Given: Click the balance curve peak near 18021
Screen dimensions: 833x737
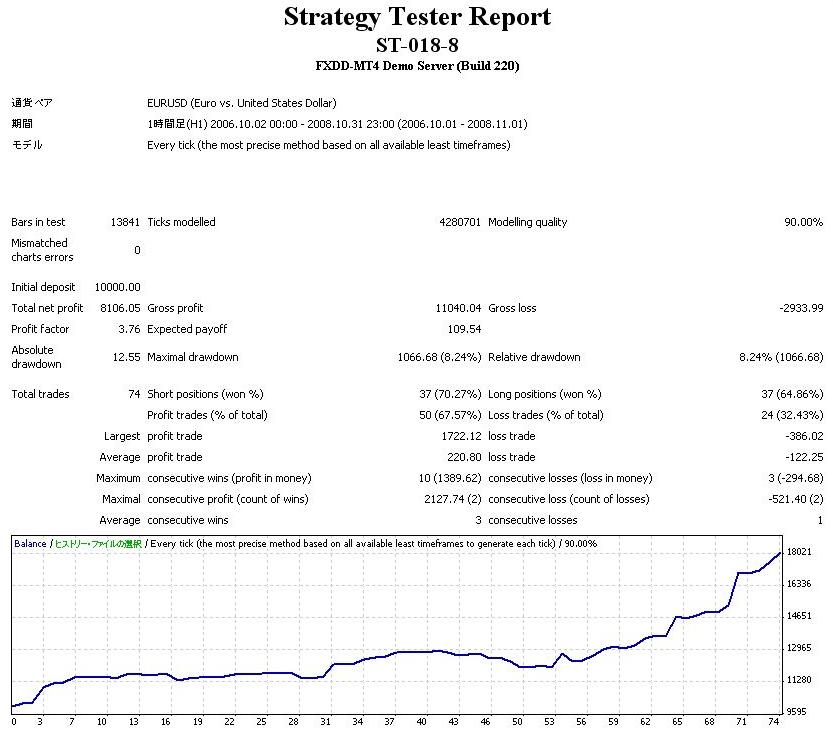Looking at the screenshot, I should click(x=779, y=553).
